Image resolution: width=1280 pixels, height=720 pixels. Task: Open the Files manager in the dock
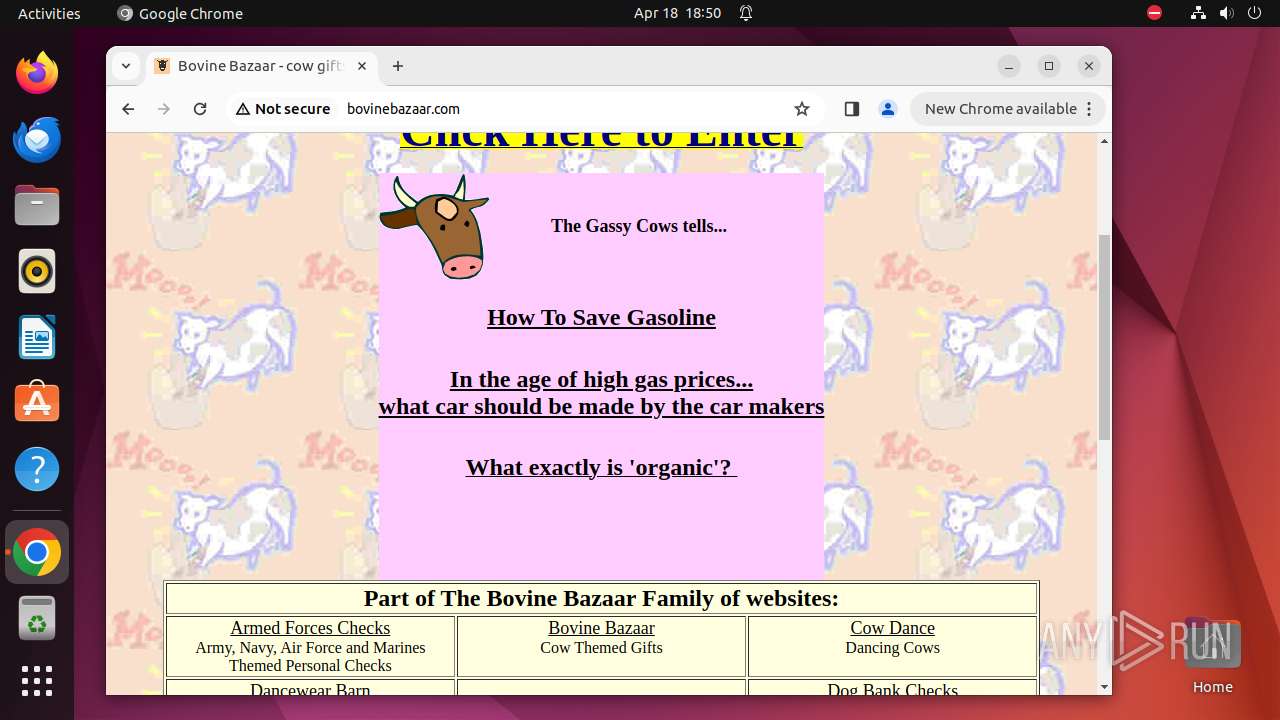[x=37, y=205]
